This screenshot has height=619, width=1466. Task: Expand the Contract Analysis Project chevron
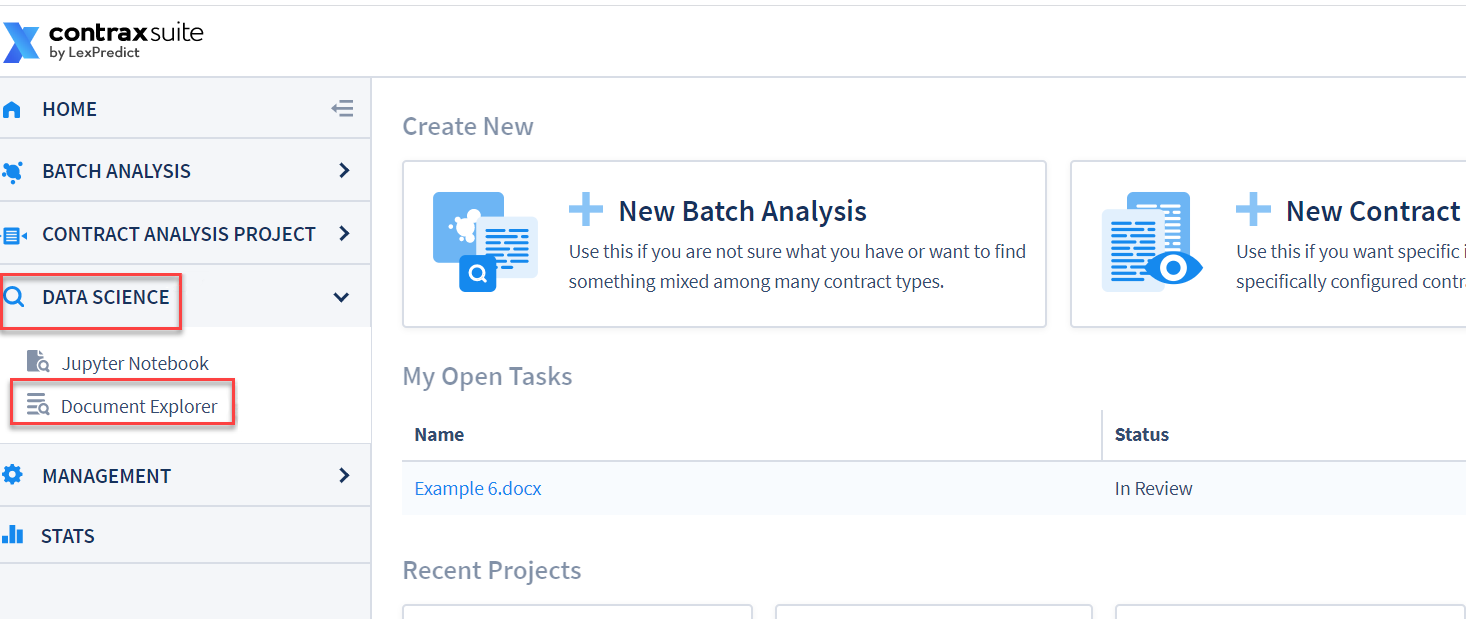coord(344,234)
